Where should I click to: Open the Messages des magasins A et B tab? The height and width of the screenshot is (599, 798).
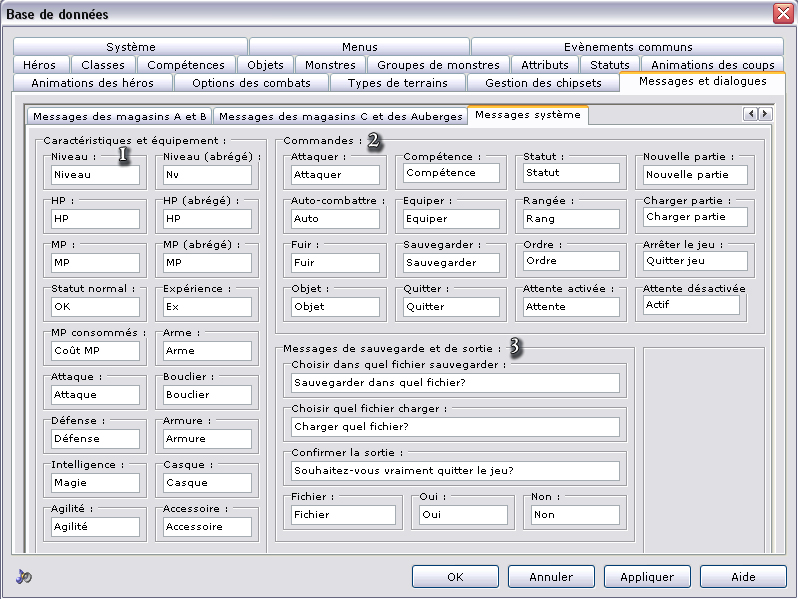pyautogui.click(x=118, y=115)
